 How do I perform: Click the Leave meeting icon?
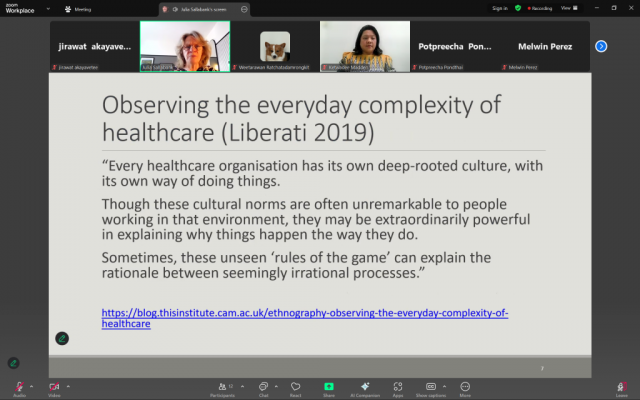click(x=621, y=386)
